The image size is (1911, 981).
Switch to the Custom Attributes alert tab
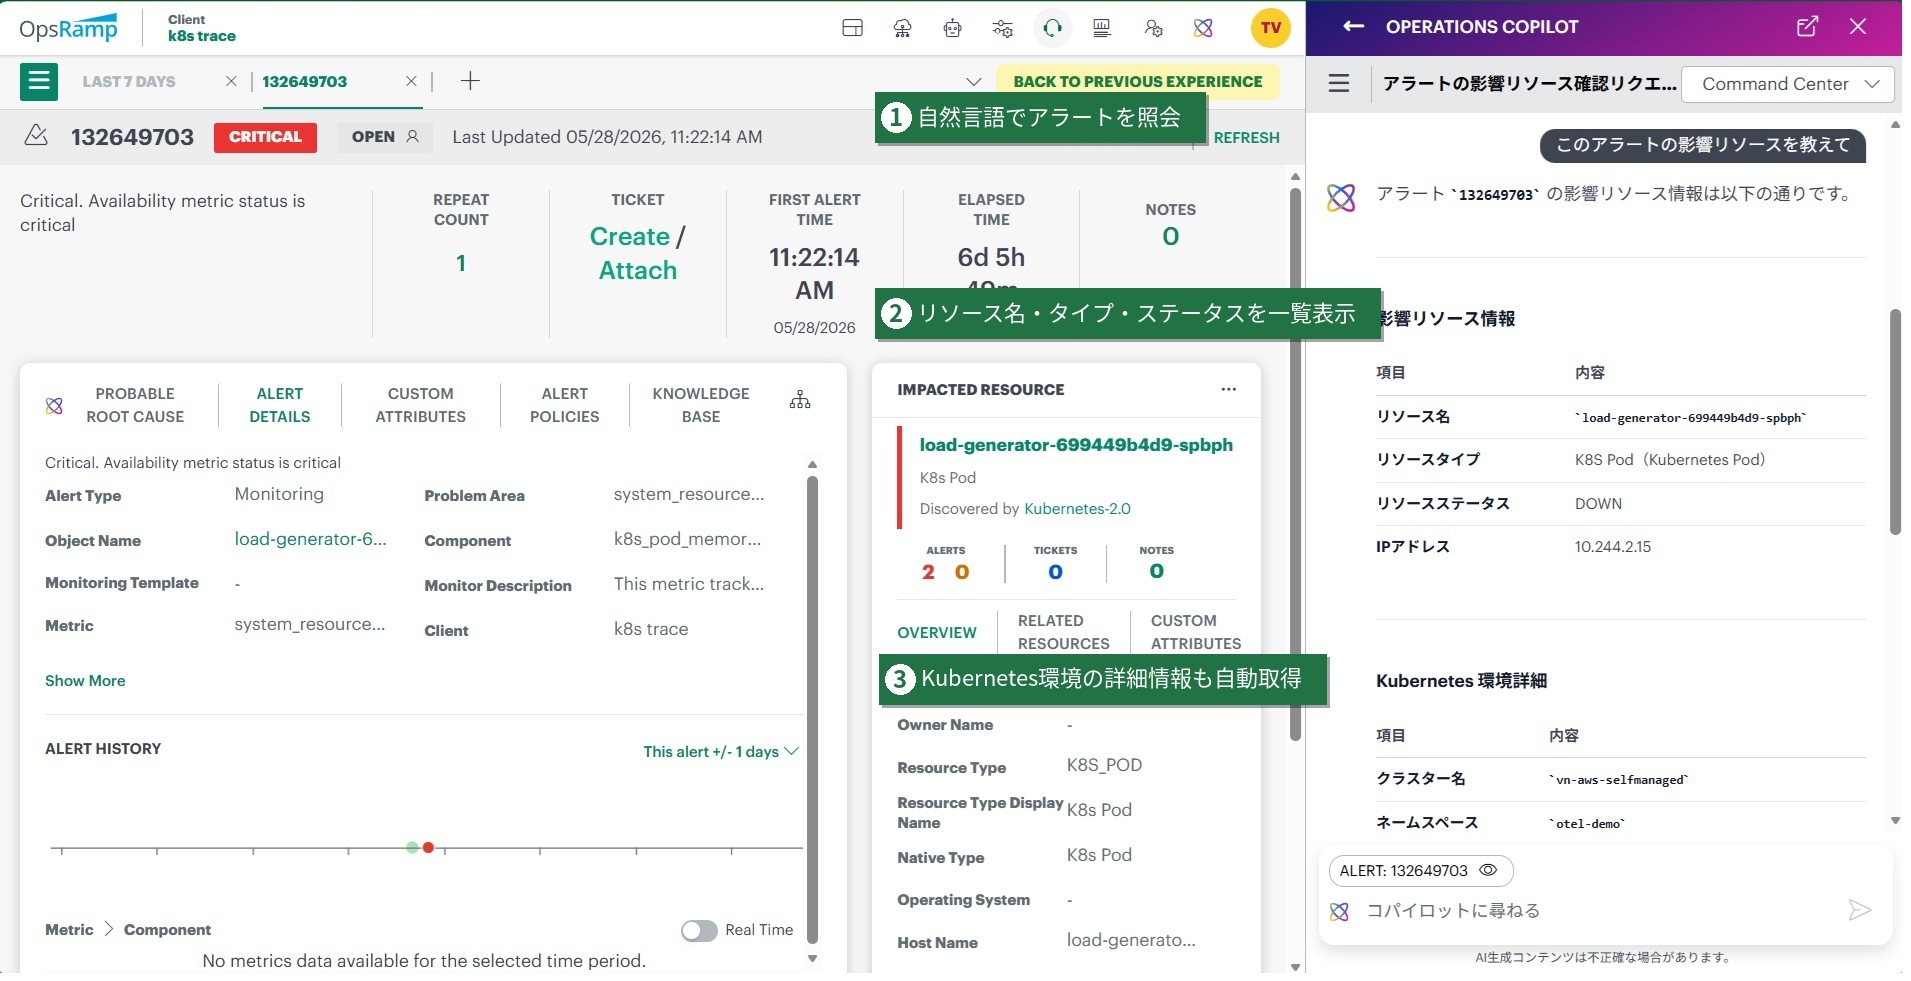tap(420, 405)
